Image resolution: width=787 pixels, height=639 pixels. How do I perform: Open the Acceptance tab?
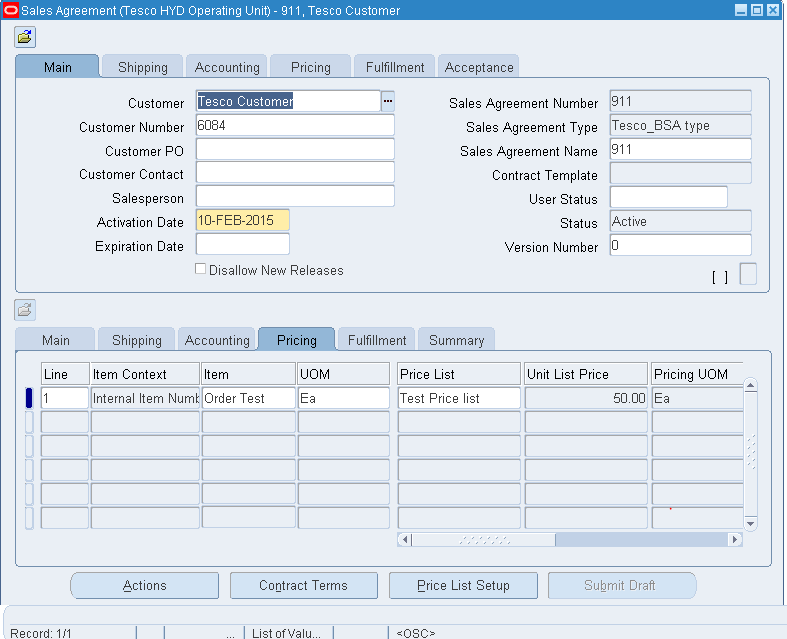point(479,67)
